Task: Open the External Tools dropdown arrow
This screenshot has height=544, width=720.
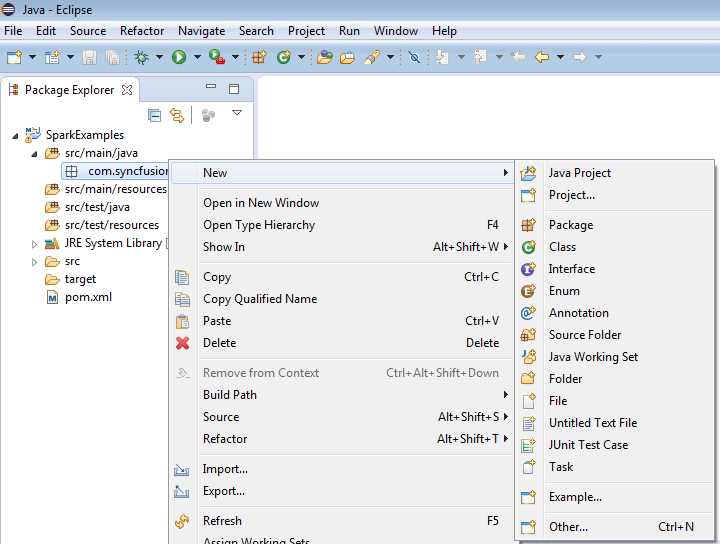Action: coord(235,57)
